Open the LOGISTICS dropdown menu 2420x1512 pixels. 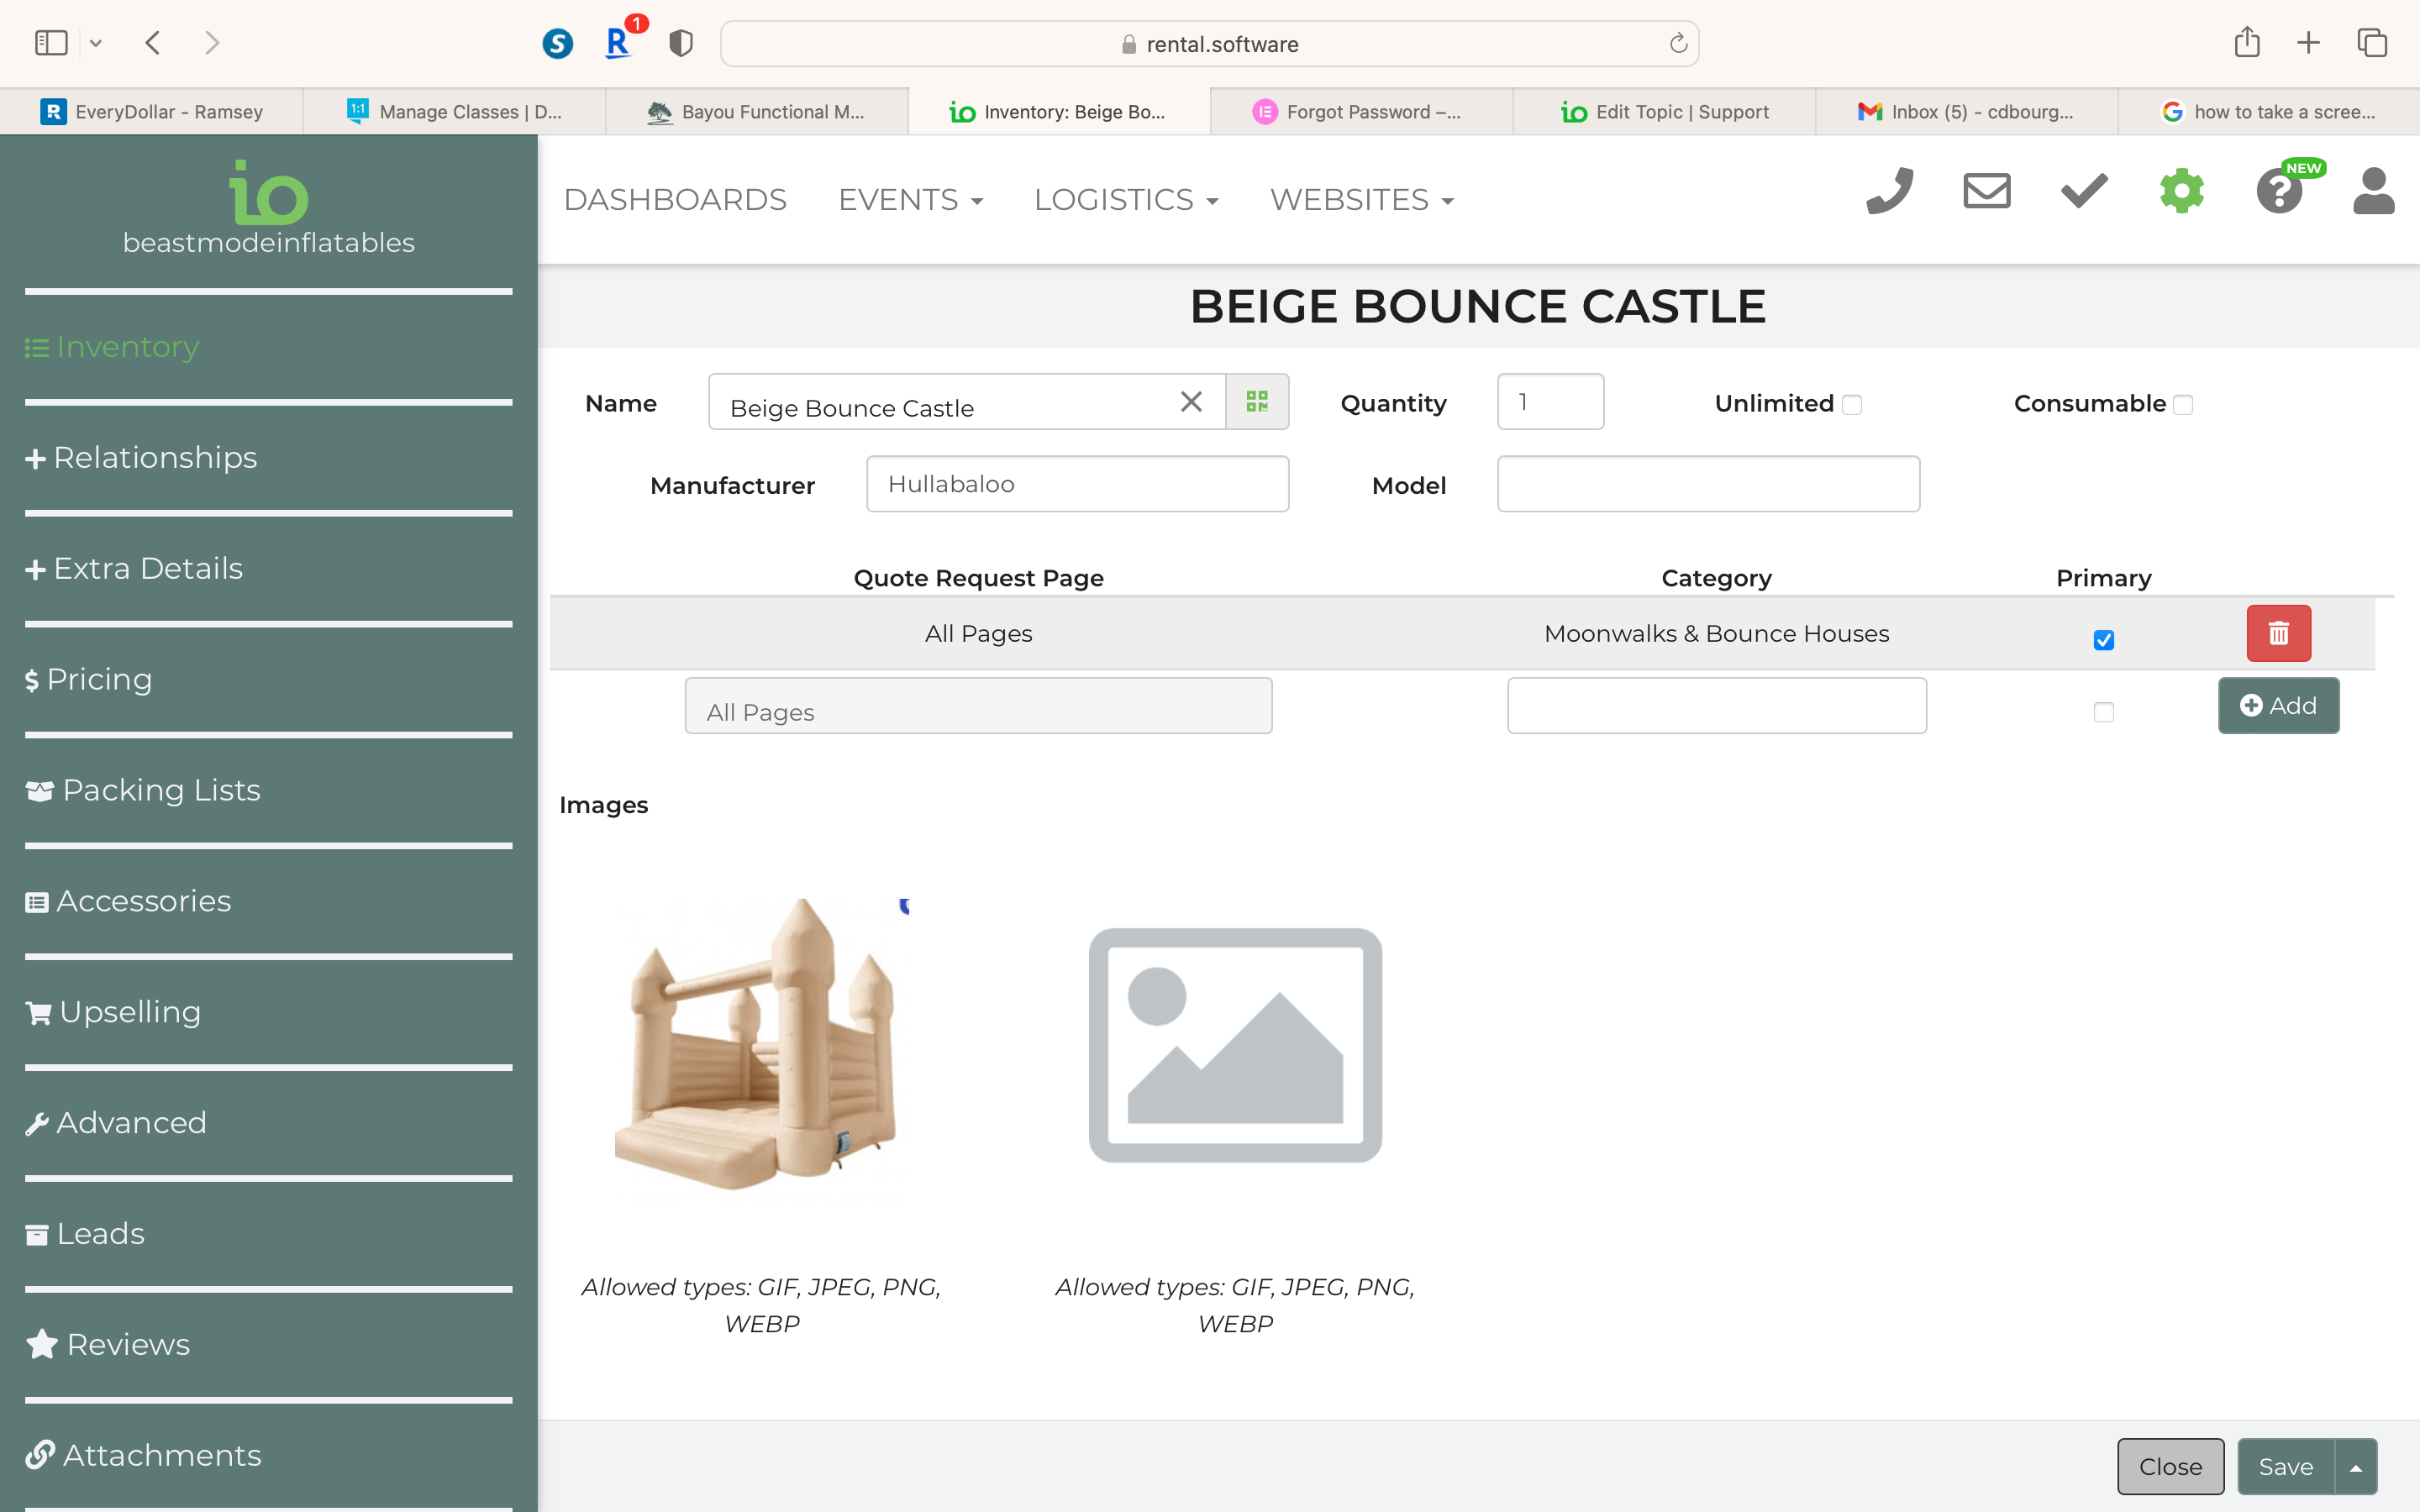(1125, 200)
